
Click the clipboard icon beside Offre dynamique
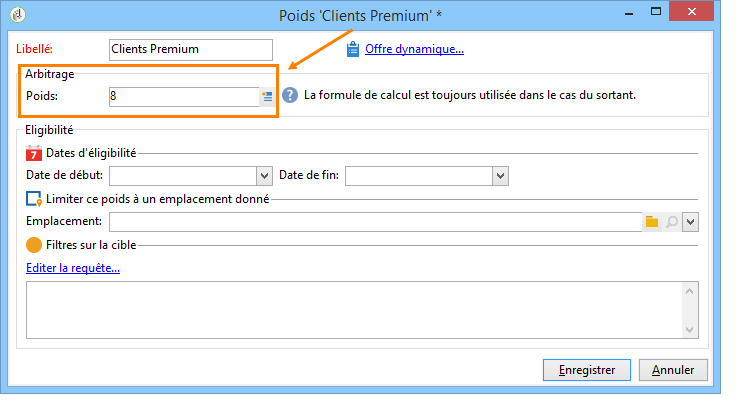[x=353, y=49]
